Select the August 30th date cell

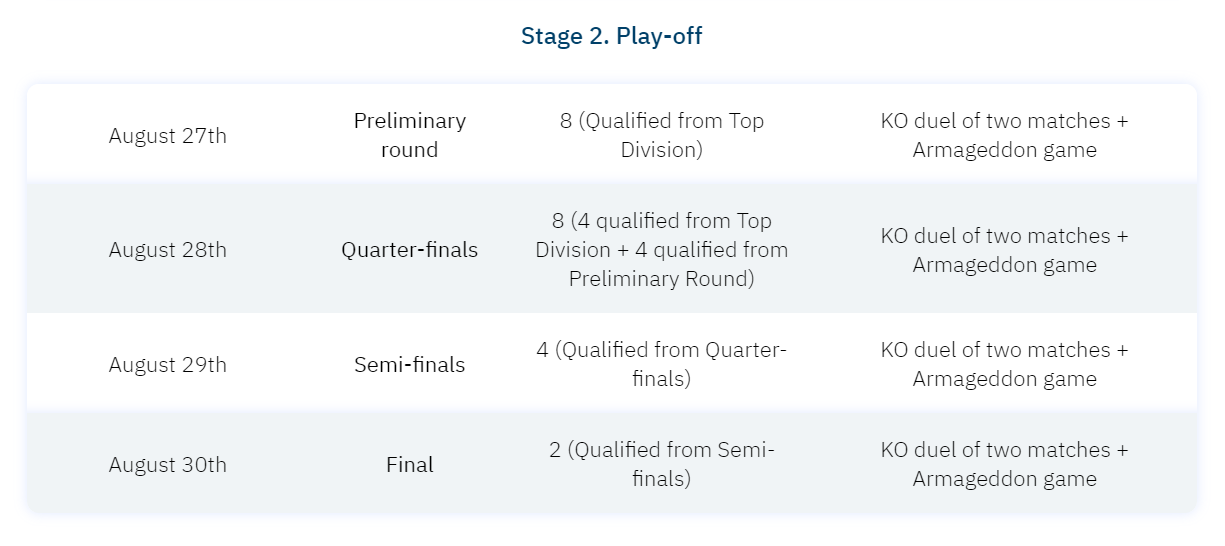[x=168, y=465]
